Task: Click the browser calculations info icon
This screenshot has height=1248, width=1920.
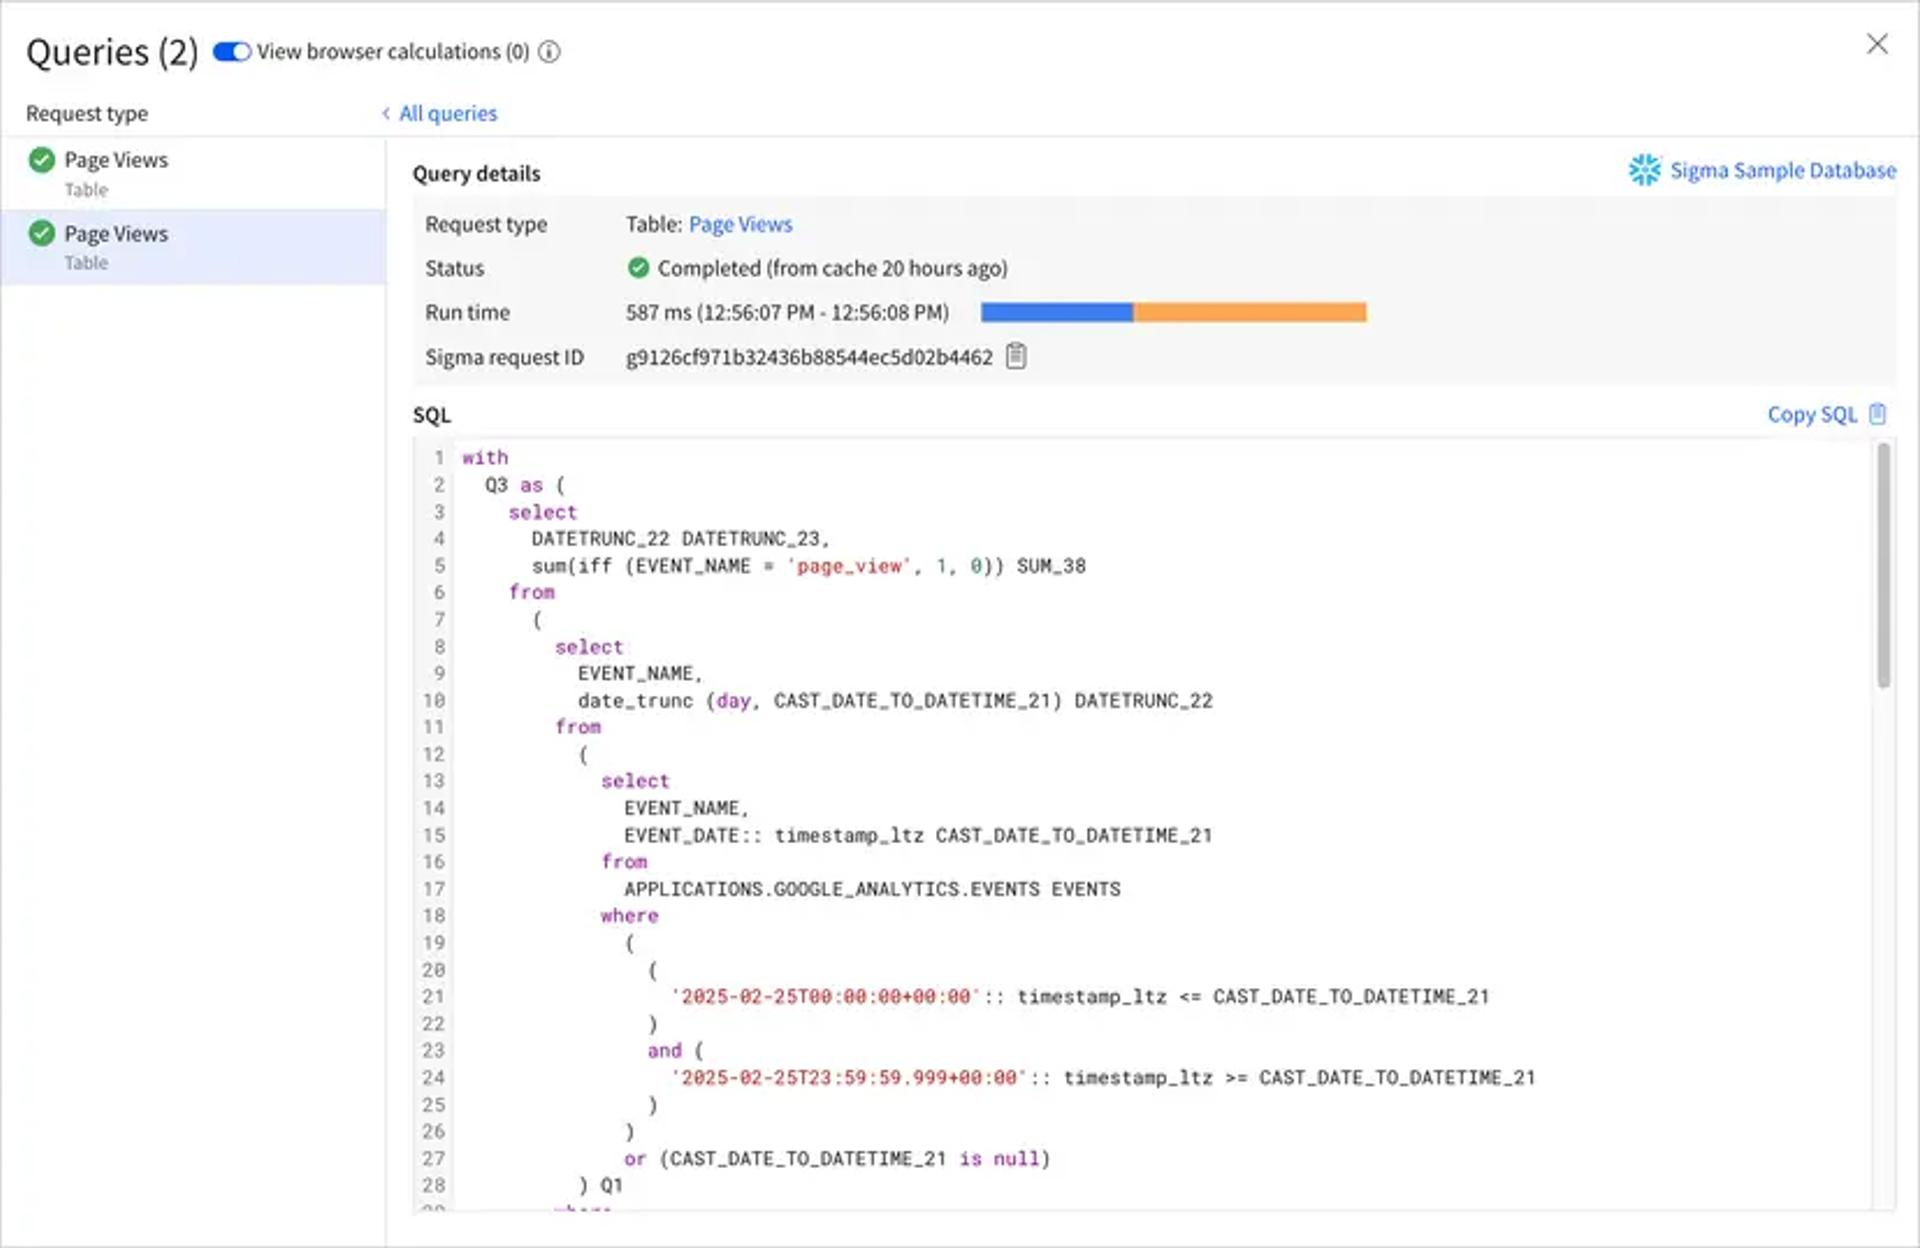Action: click(549, 52)
